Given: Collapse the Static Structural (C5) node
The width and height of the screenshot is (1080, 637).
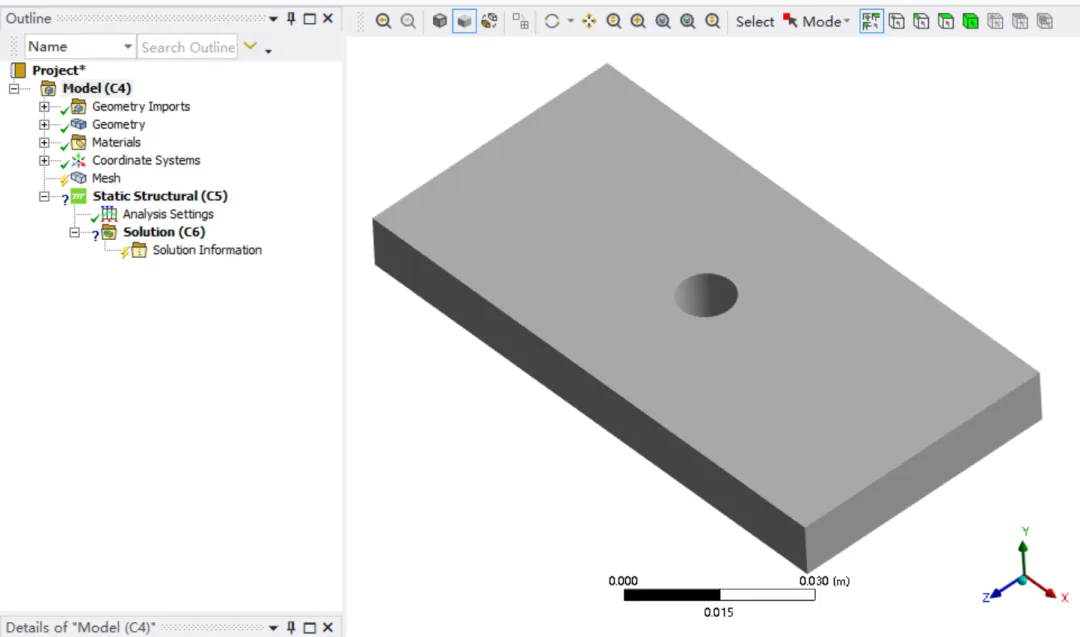Looking at the screenshot, I should 44,196.
